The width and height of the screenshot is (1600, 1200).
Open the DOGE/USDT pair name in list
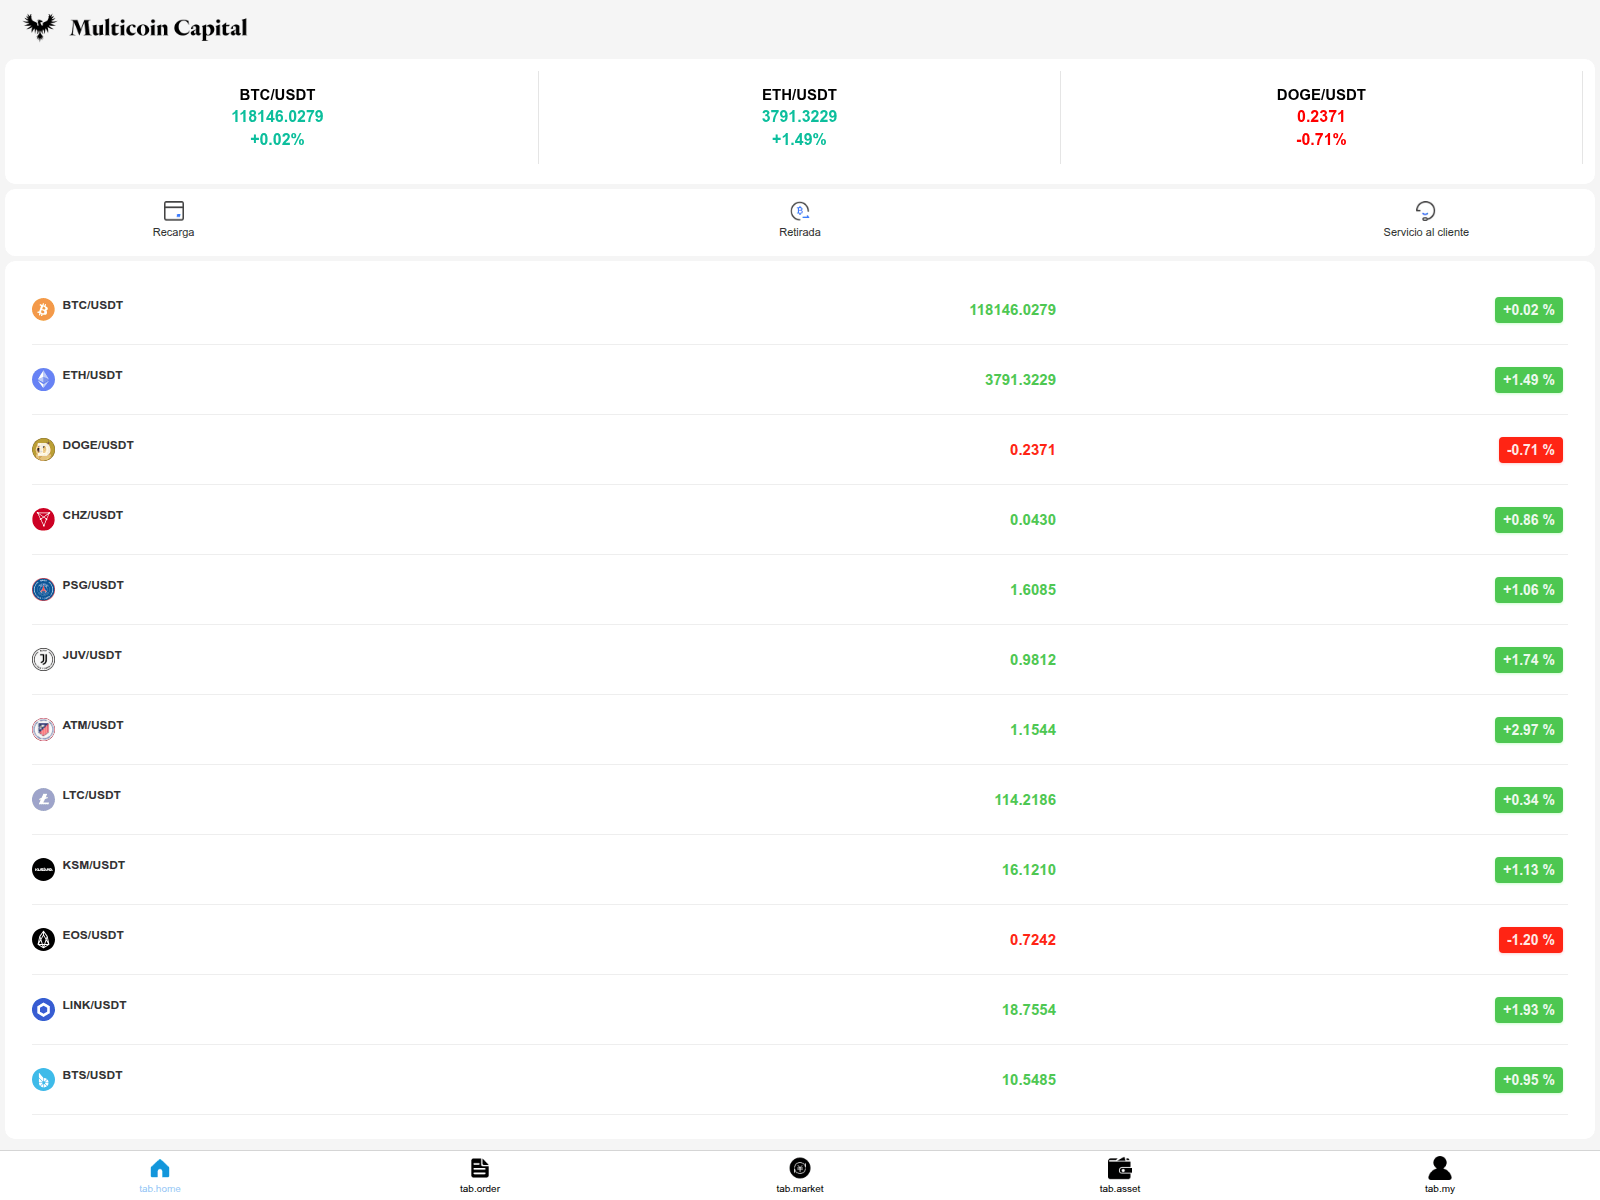click(x=98, y=445)
